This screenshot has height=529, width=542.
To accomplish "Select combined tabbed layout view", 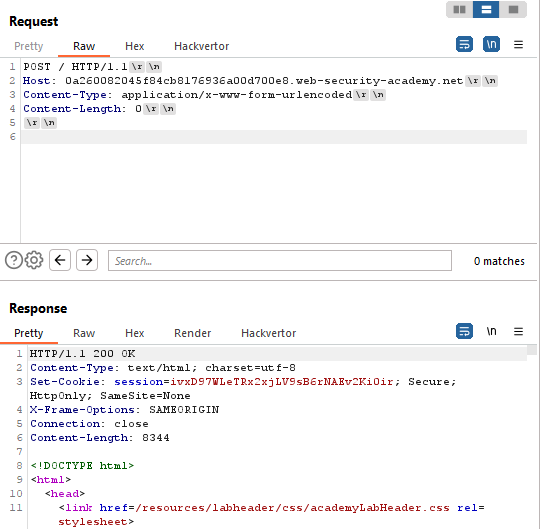I will point(514,9).
